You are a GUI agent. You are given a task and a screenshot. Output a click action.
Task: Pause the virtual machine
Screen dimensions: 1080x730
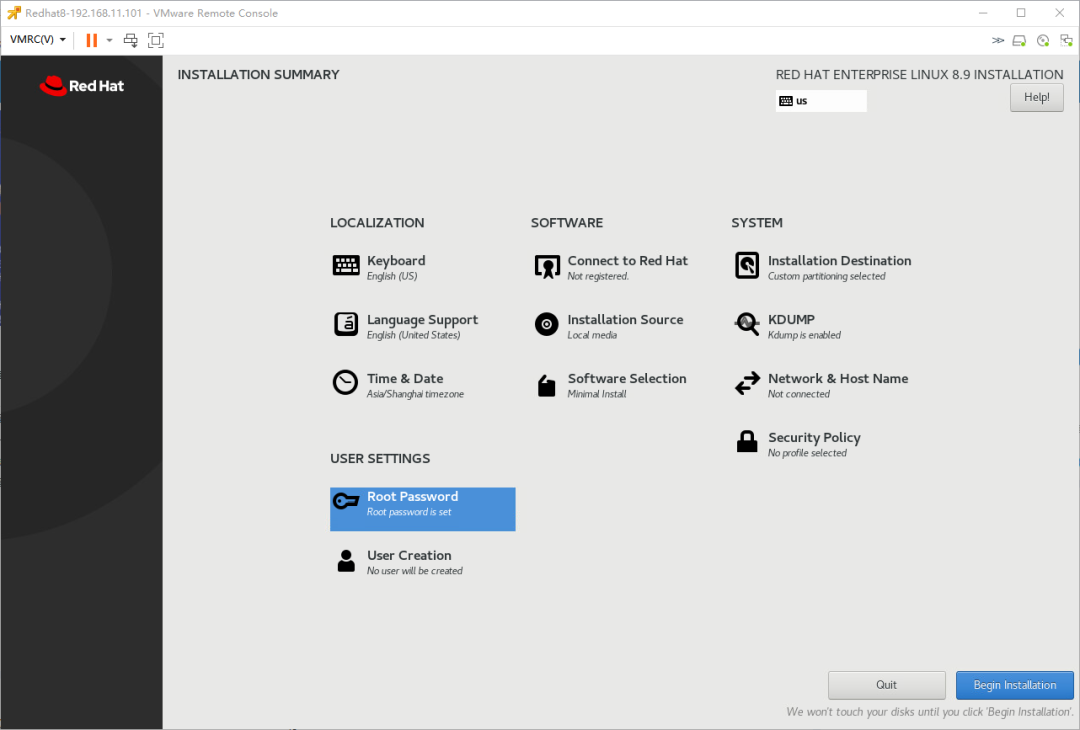92,40
